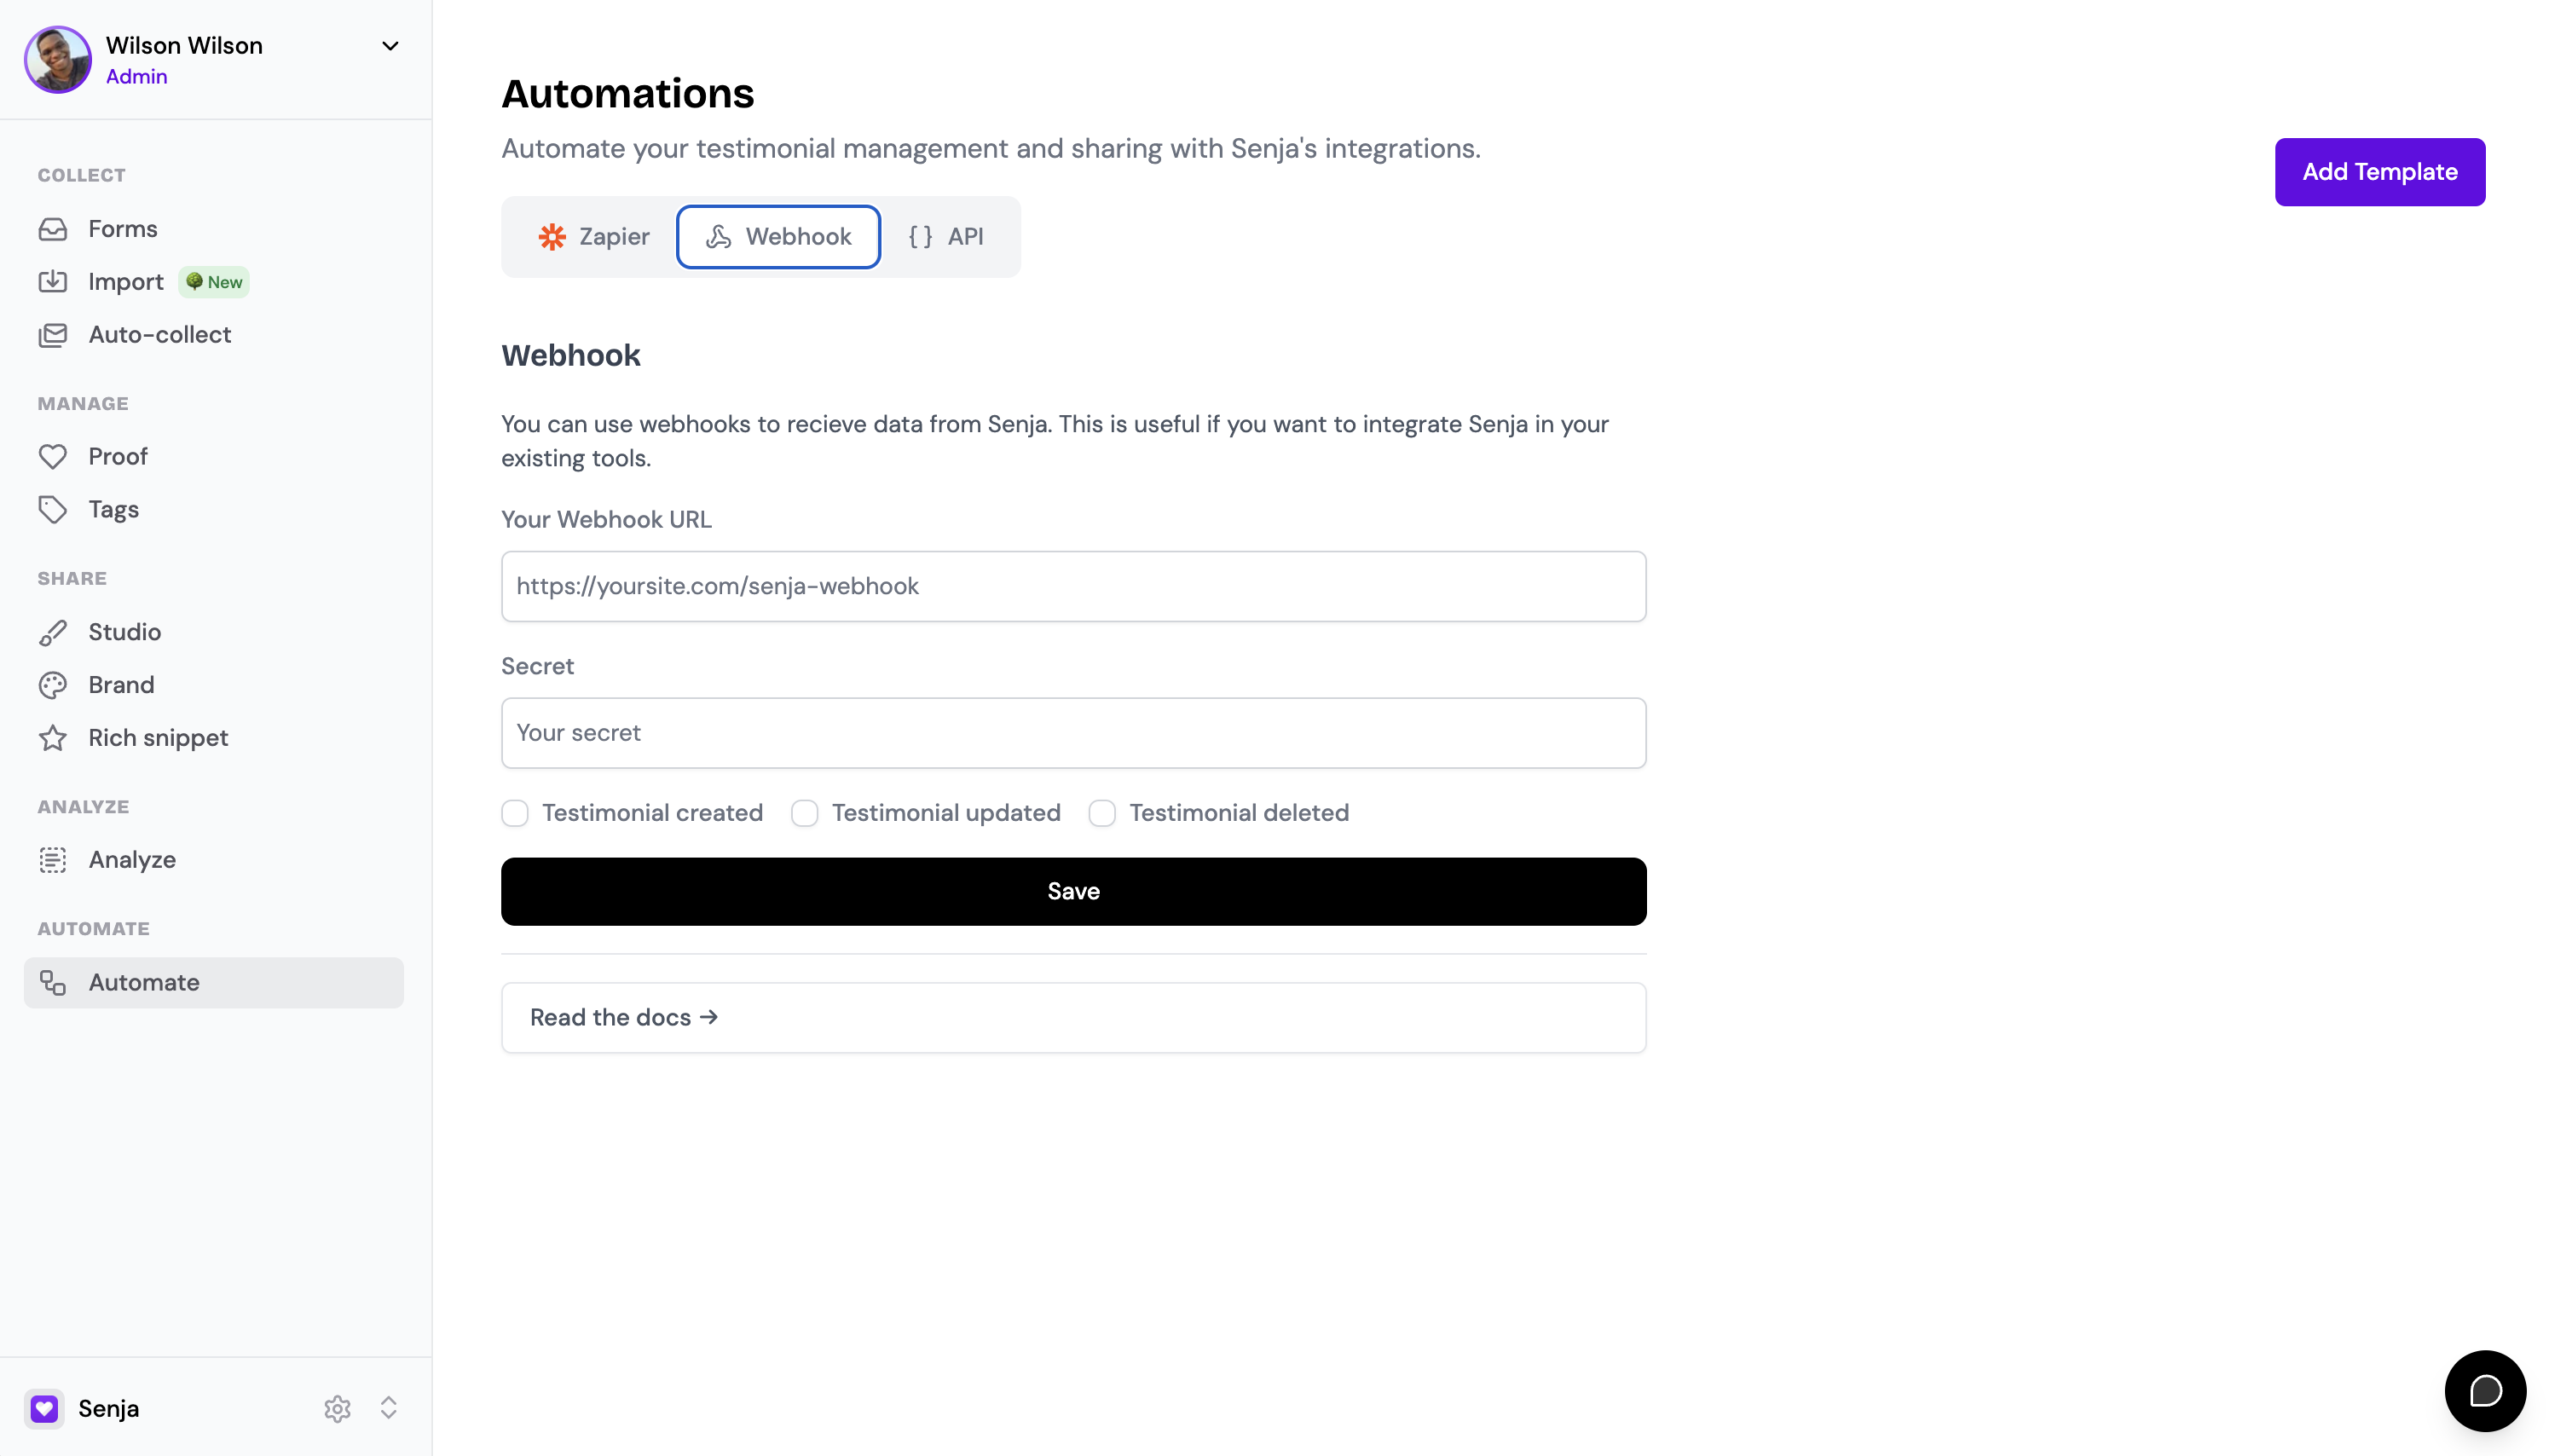2549x1456 pixels.
Task: Click the Analyze list icon
Action: [53, 860]
